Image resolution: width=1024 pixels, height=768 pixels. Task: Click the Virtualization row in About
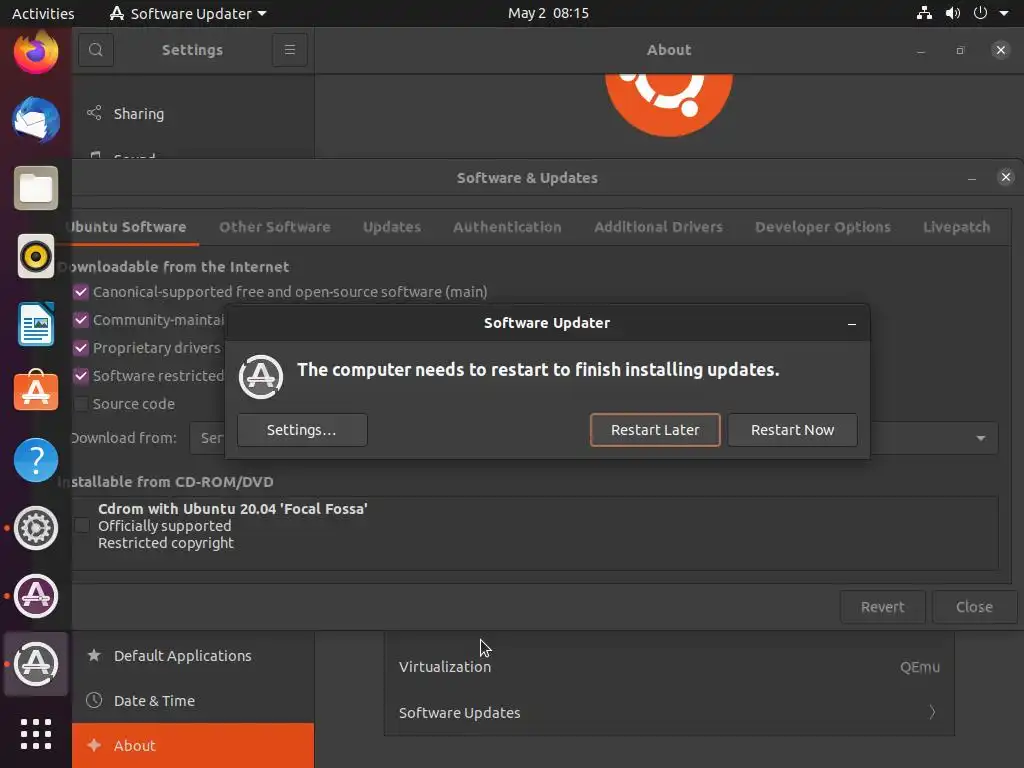tap(669, 667)
